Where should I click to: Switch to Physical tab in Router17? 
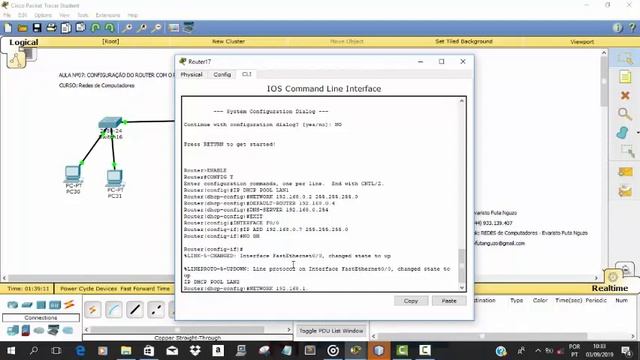(191, 75)
